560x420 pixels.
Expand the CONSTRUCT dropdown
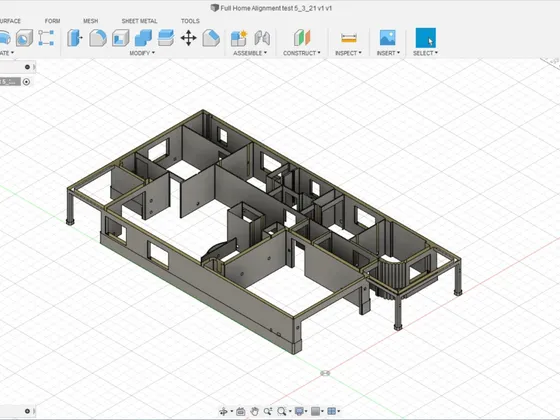tap(302, 53)
